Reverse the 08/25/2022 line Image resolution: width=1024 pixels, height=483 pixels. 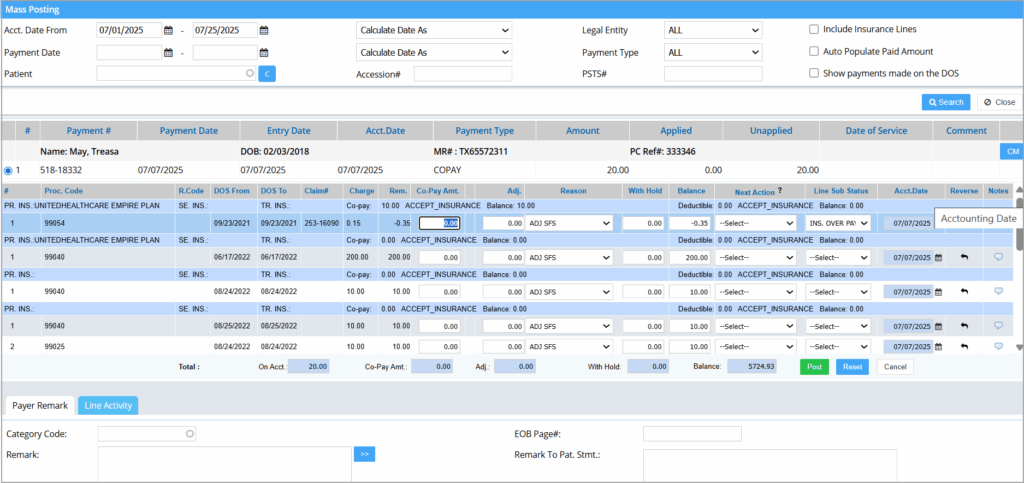click(965, 325)
